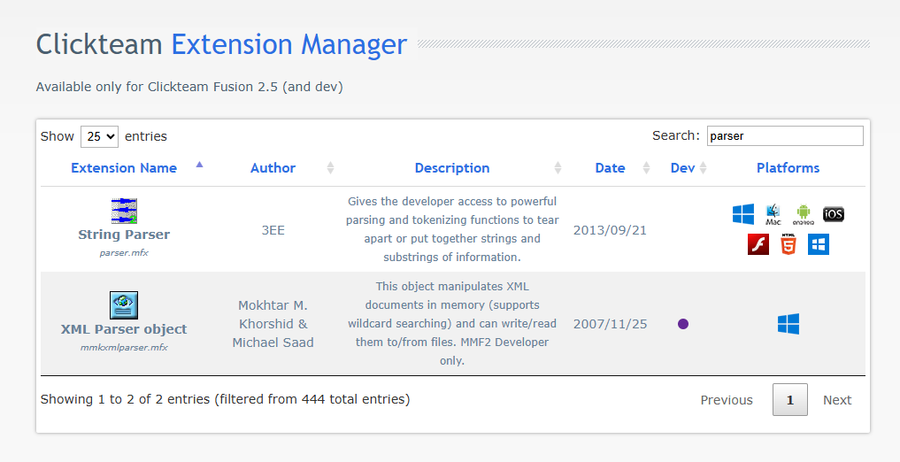This screenshot has height=462, width=900.
Task: Click the Mac platform icon for String Parser
Action: coord(773,214)
